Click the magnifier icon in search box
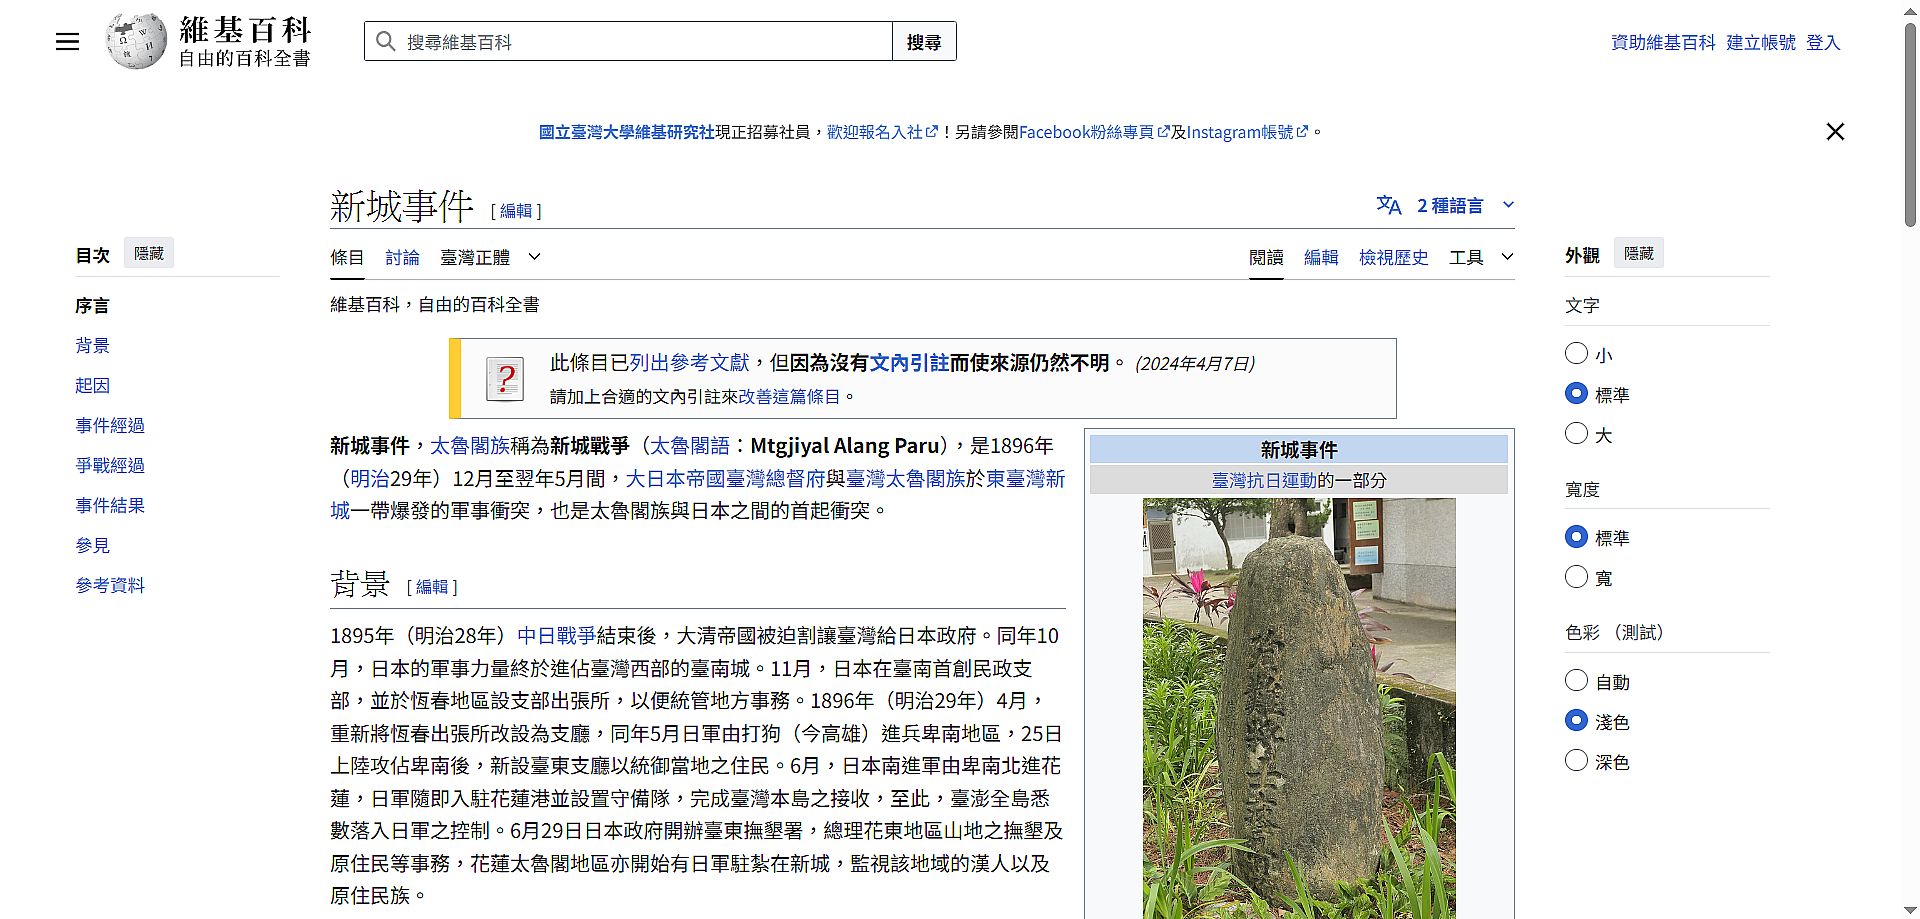This screenshot has height=919, width=1920. coord(385,42)
